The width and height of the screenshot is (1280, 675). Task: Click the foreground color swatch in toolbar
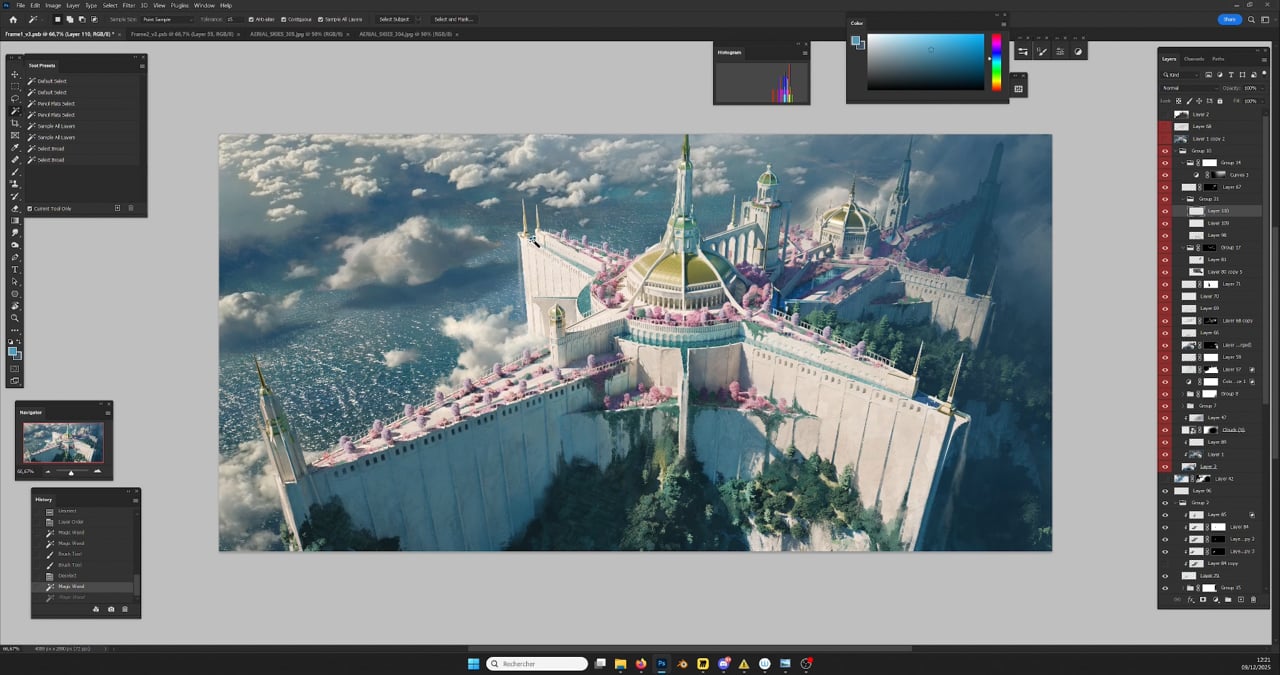pos(12,351)
